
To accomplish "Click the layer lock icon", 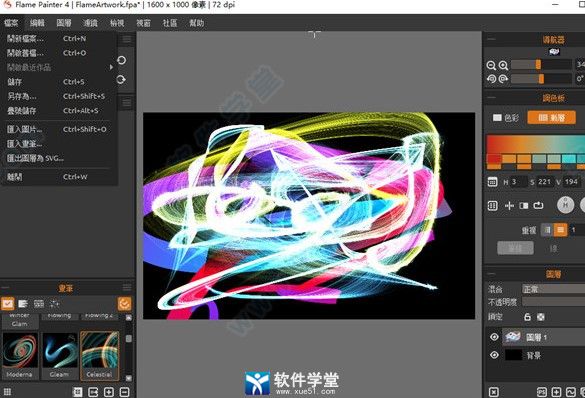I will tap(527, 317).
